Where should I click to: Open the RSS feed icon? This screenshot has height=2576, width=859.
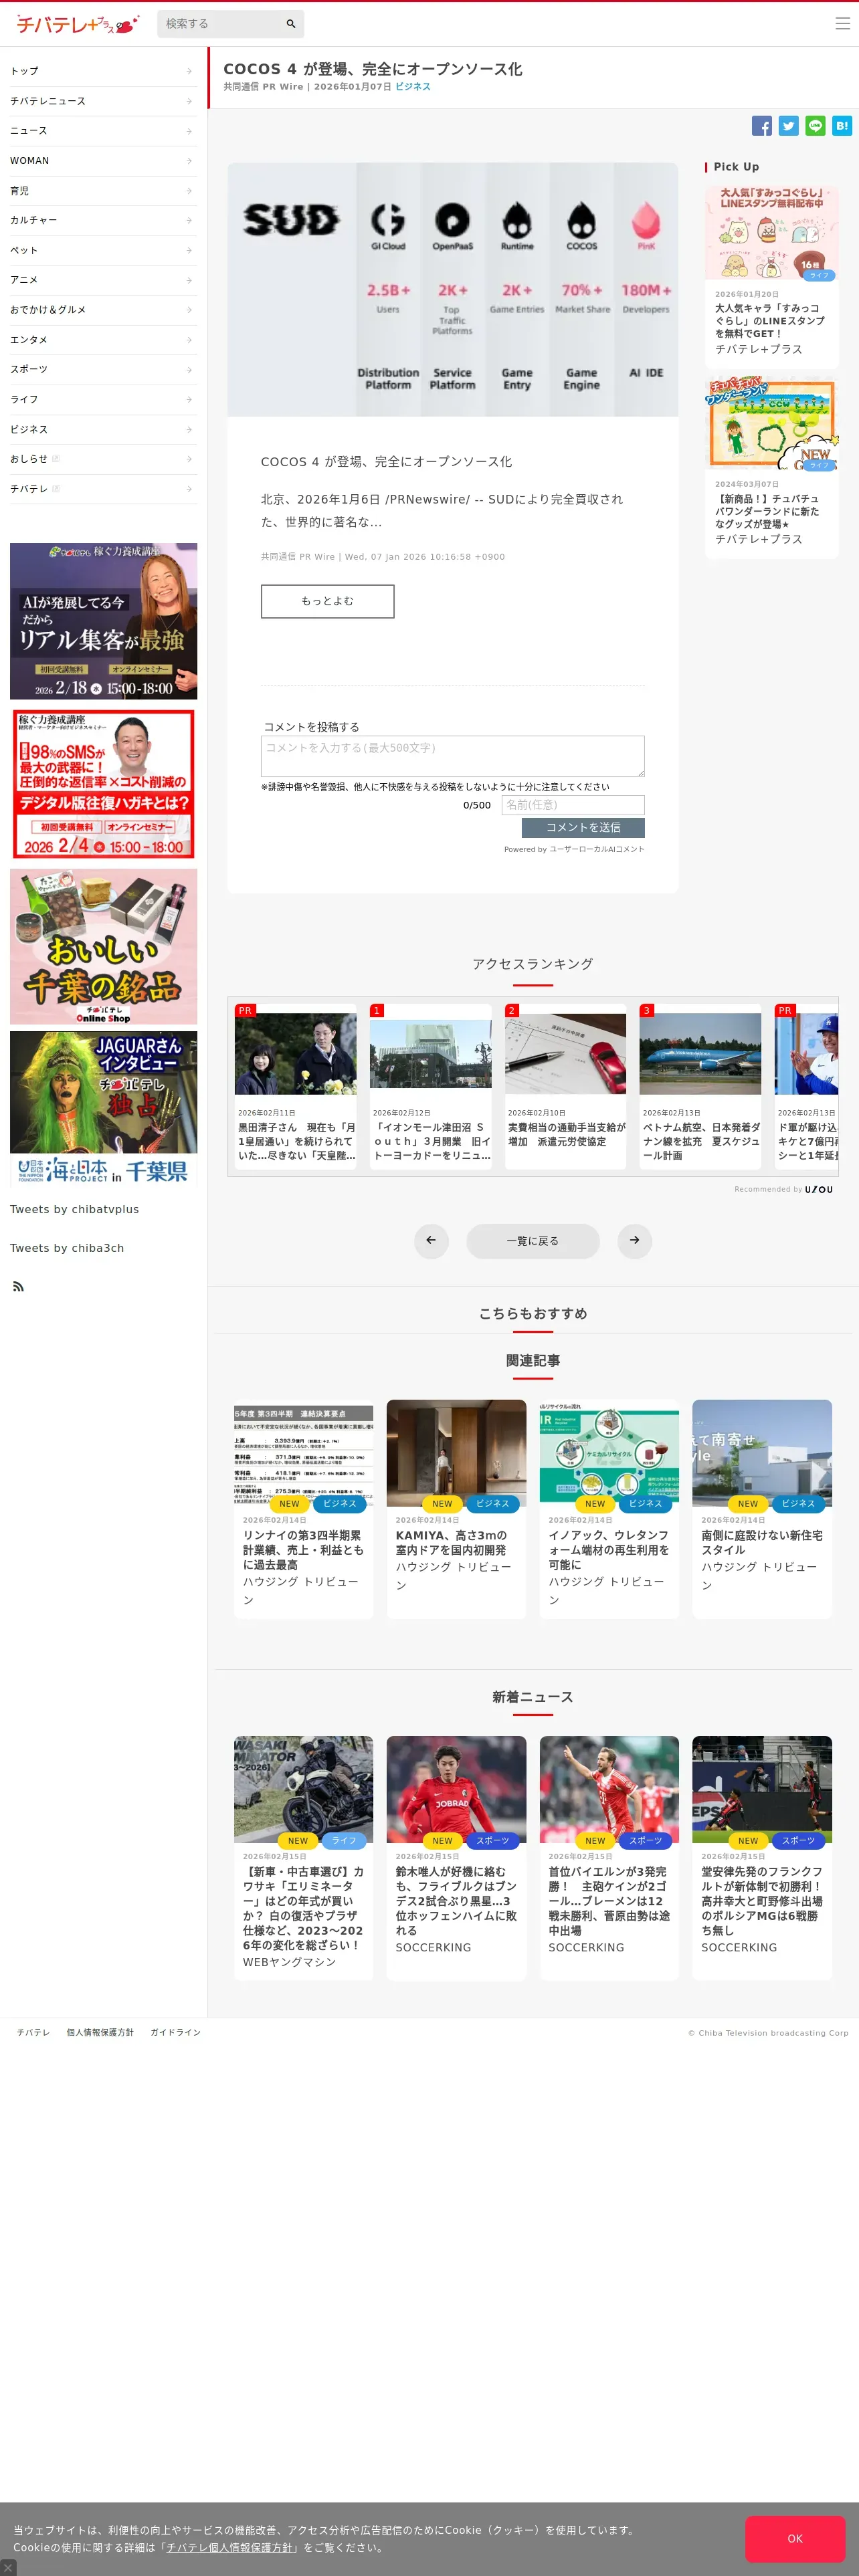pos(18,1287)
